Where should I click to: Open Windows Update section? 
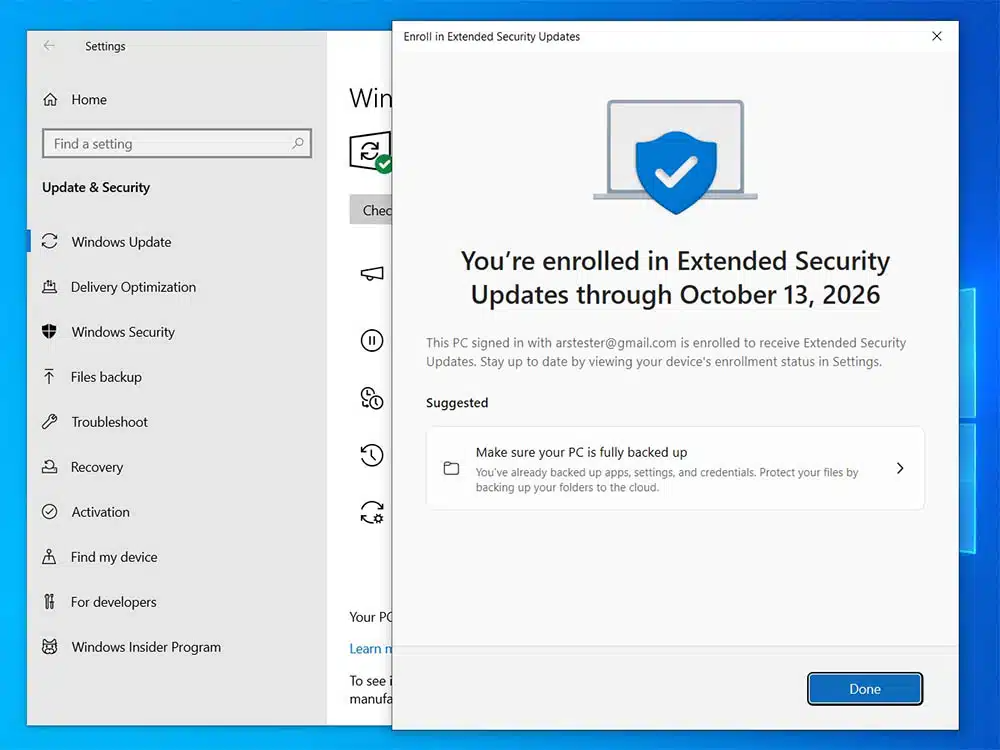pos(121,242)
